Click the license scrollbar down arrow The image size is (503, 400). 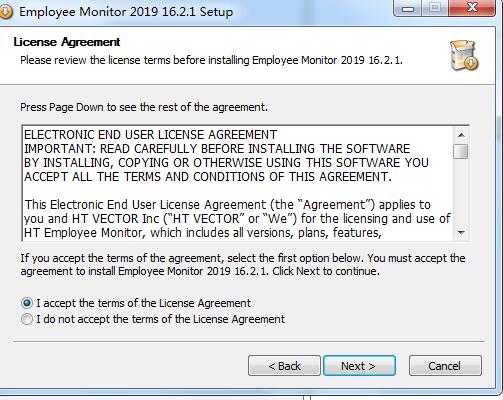point(461,232)
